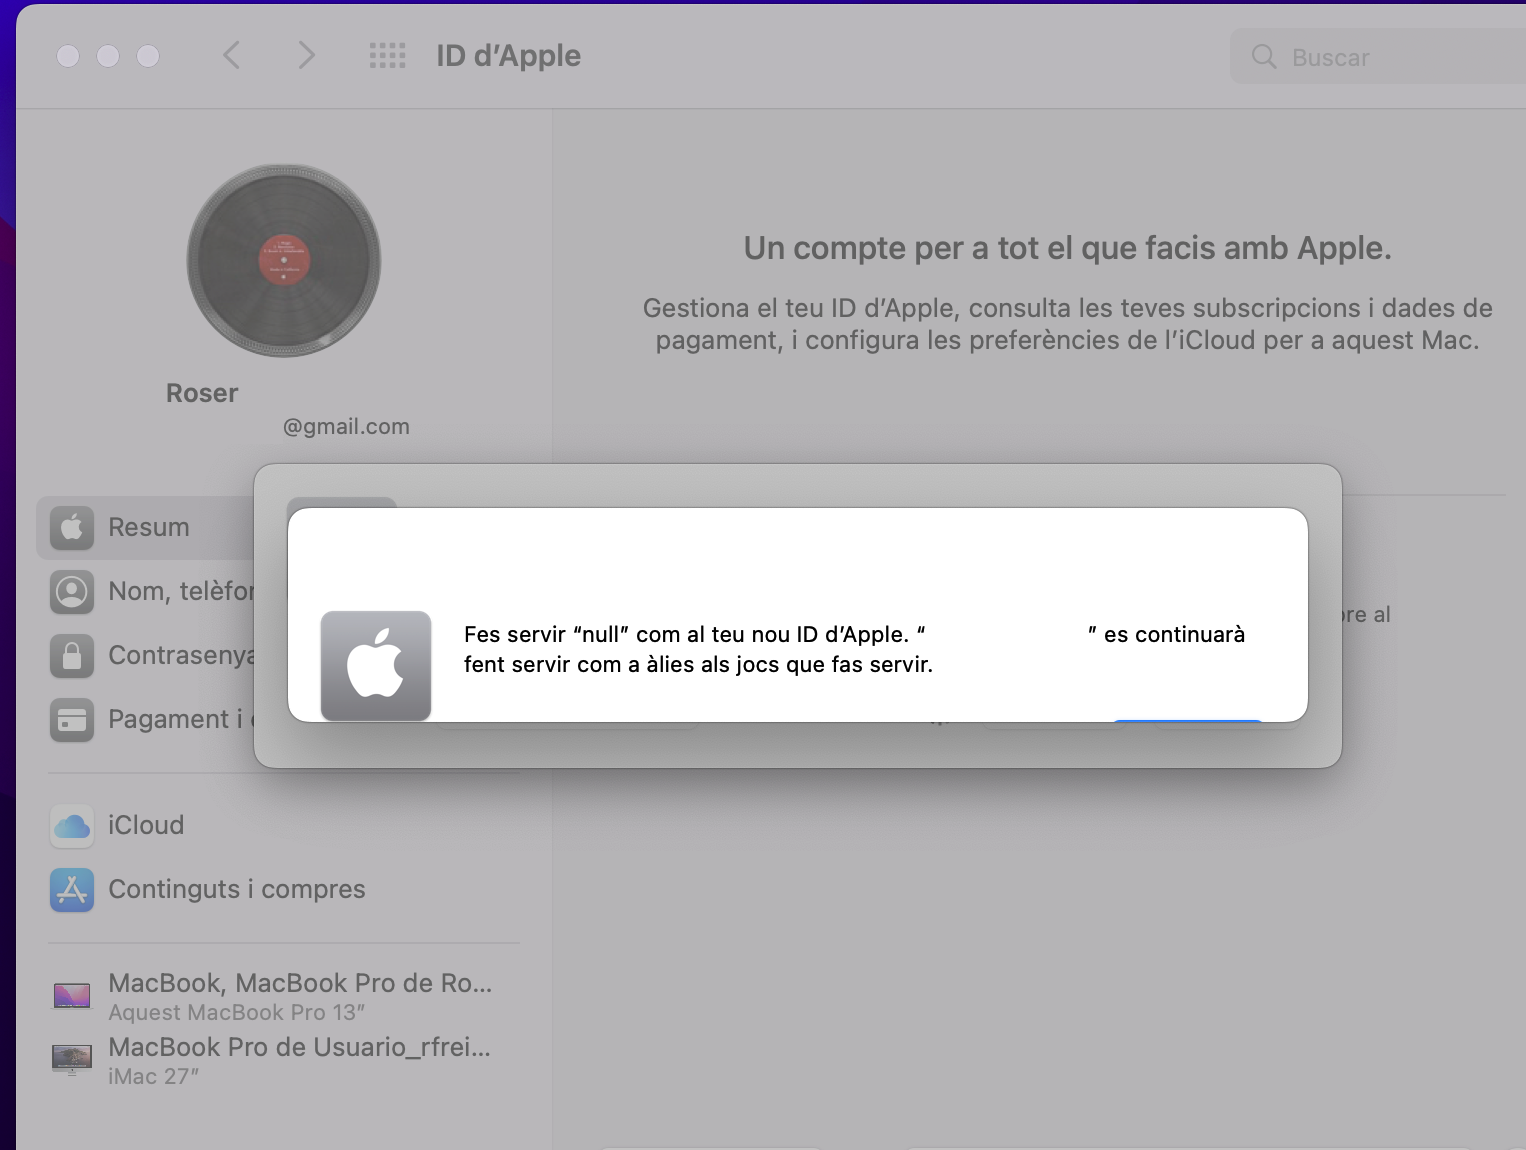Show all preferences via the grid icon
The image size is (1526, 1150).
coord(387,56)
